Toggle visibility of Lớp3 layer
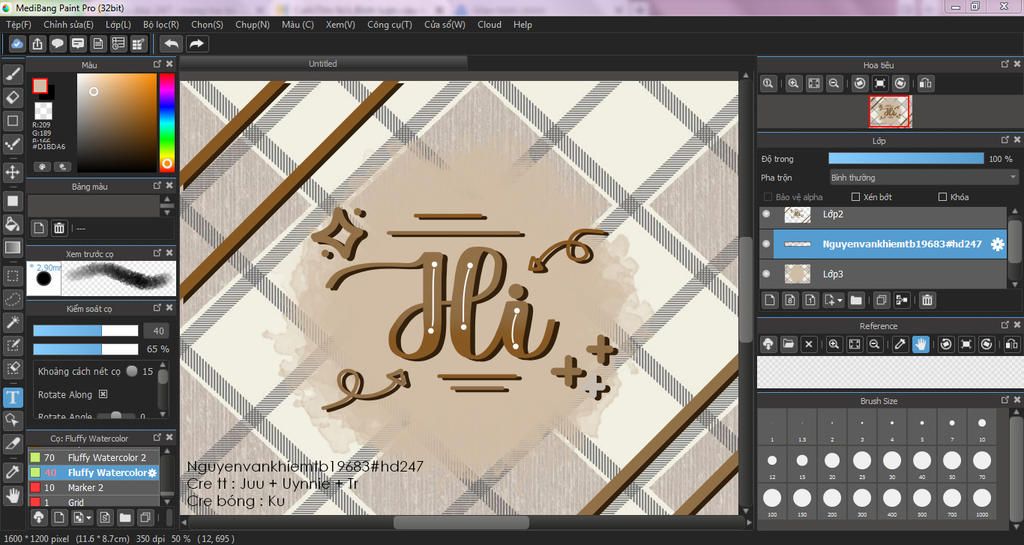 (766, 273)
